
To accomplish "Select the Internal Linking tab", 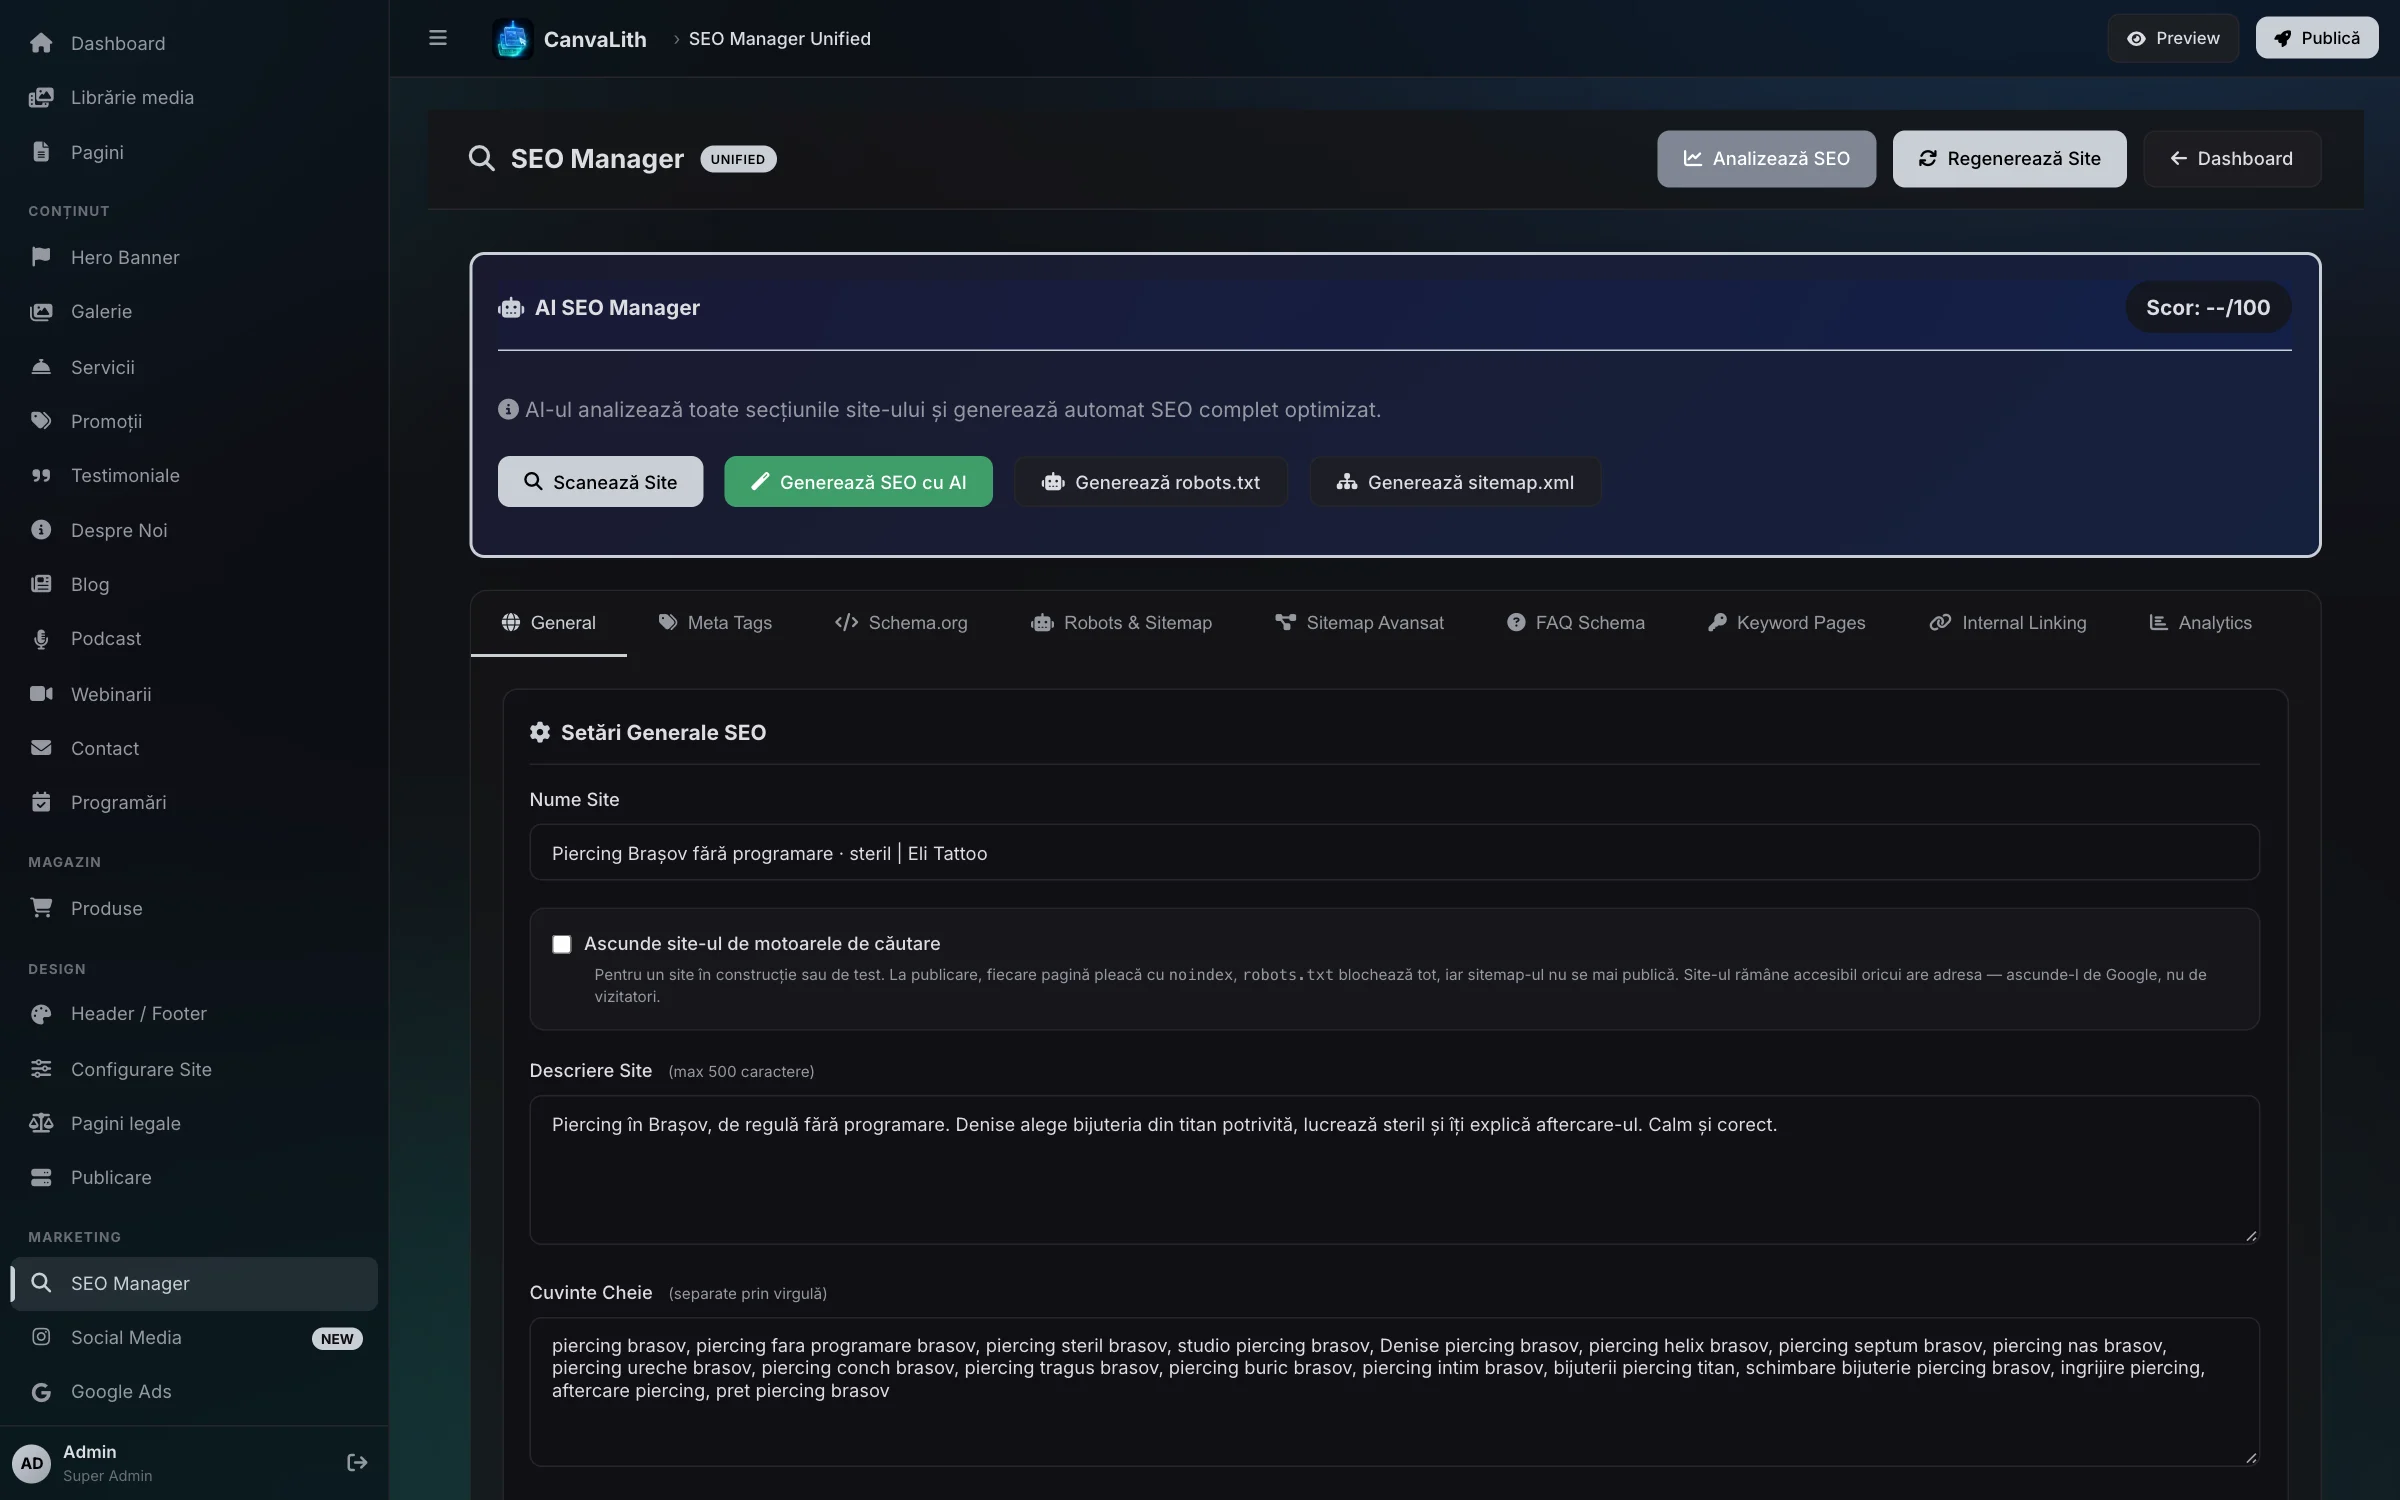I will (x=2007, y=622).
